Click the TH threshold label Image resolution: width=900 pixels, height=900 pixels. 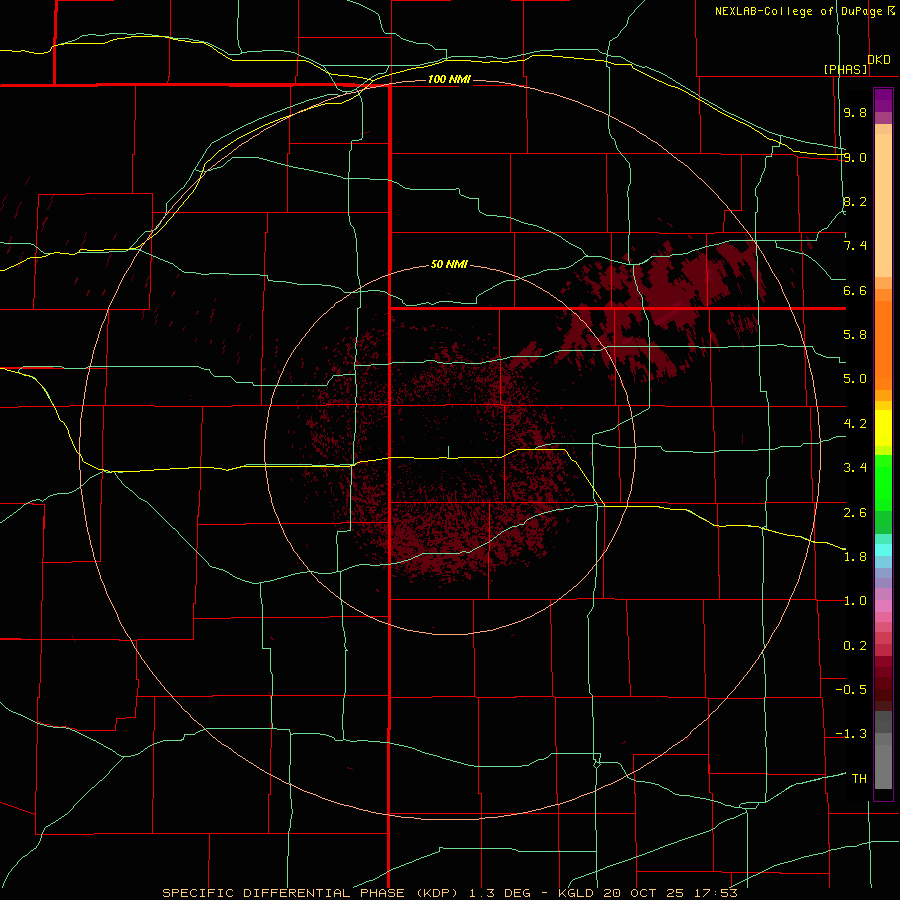(859, 779)
